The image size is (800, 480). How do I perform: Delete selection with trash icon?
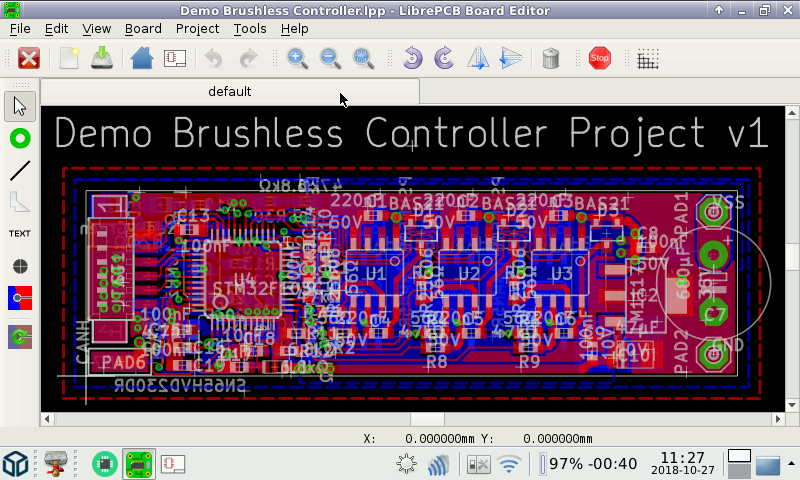tap(551, 58)
